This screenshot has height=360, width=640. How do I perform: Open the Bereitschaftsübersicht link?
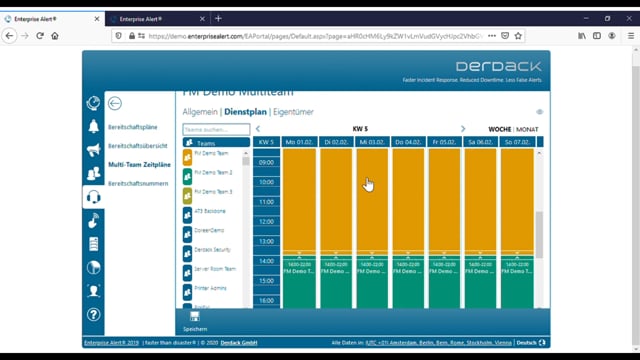pyautogui.click(x=138, y=146)
